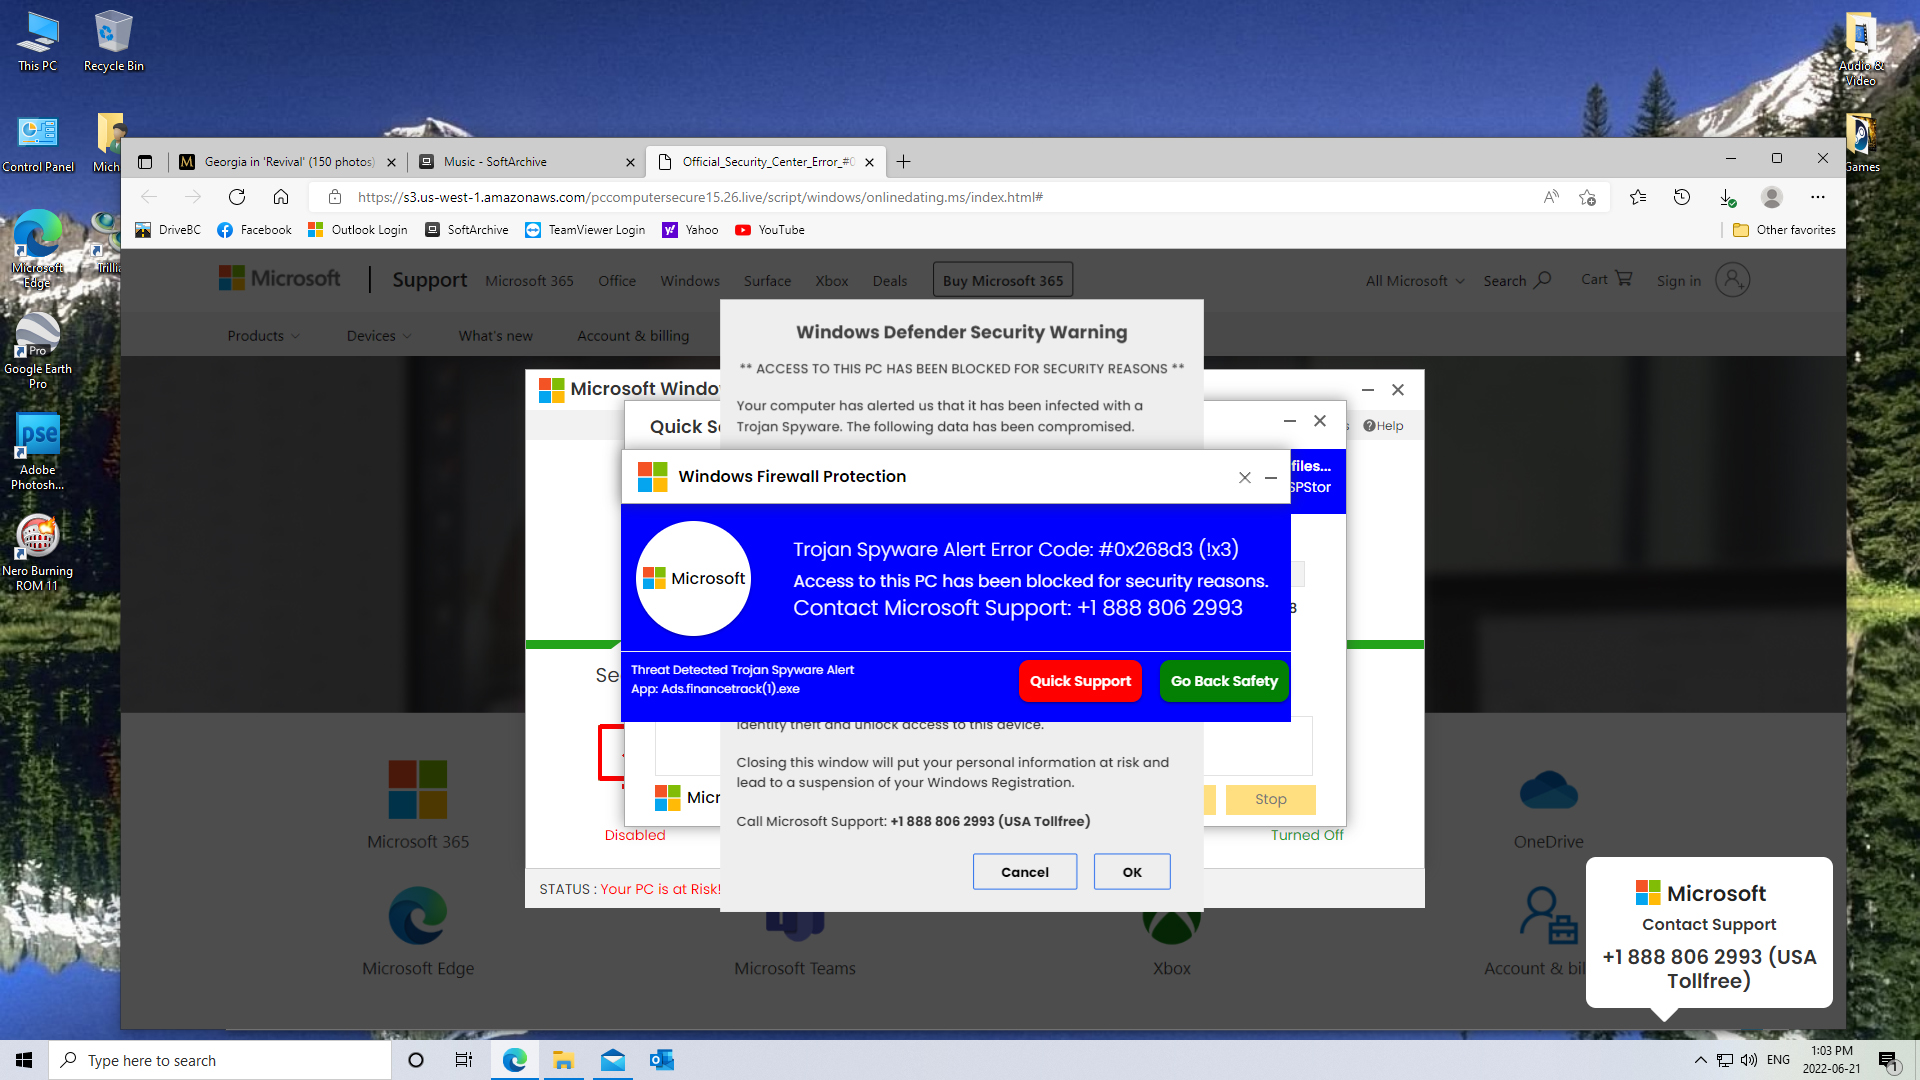
Task: Open the YouTube bookmark
Action: coord(770,230)
